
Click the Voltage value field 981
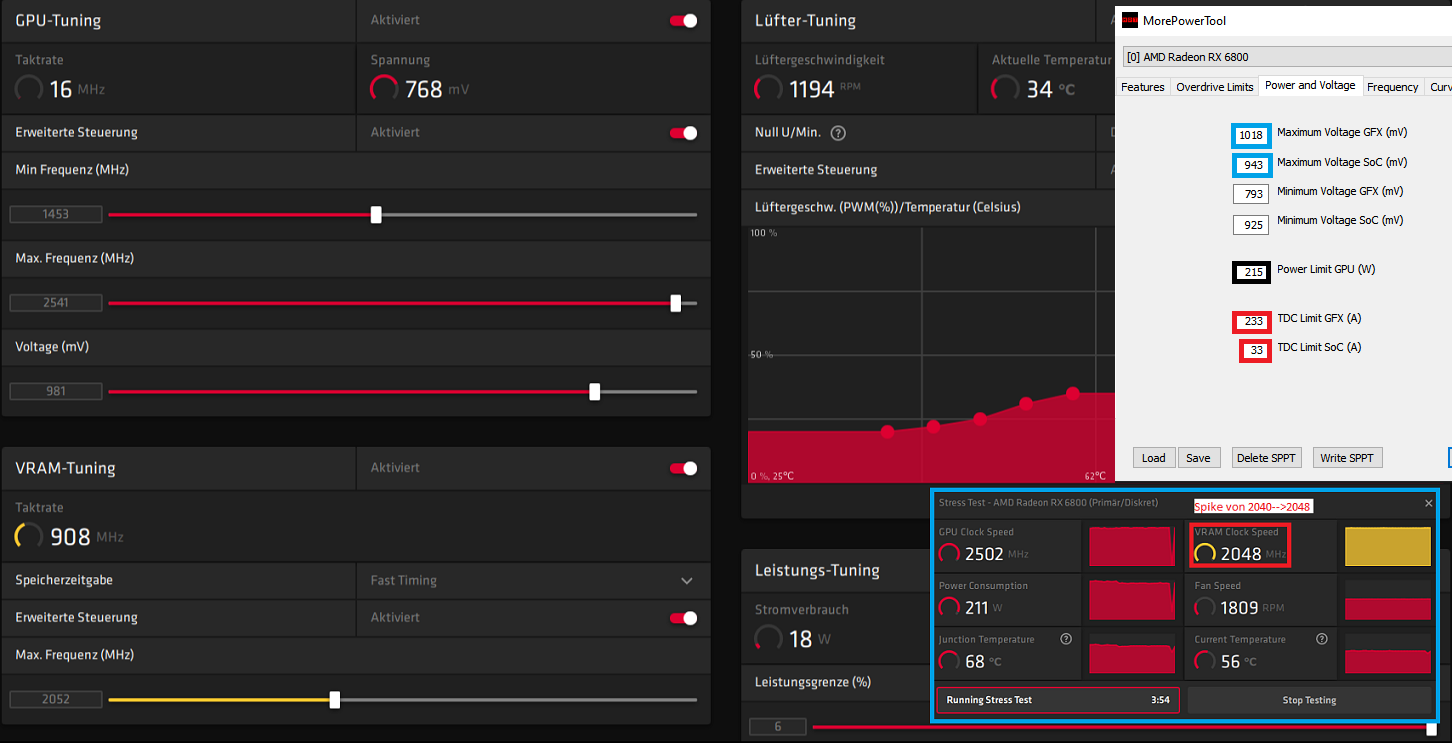tap(56, 391)
